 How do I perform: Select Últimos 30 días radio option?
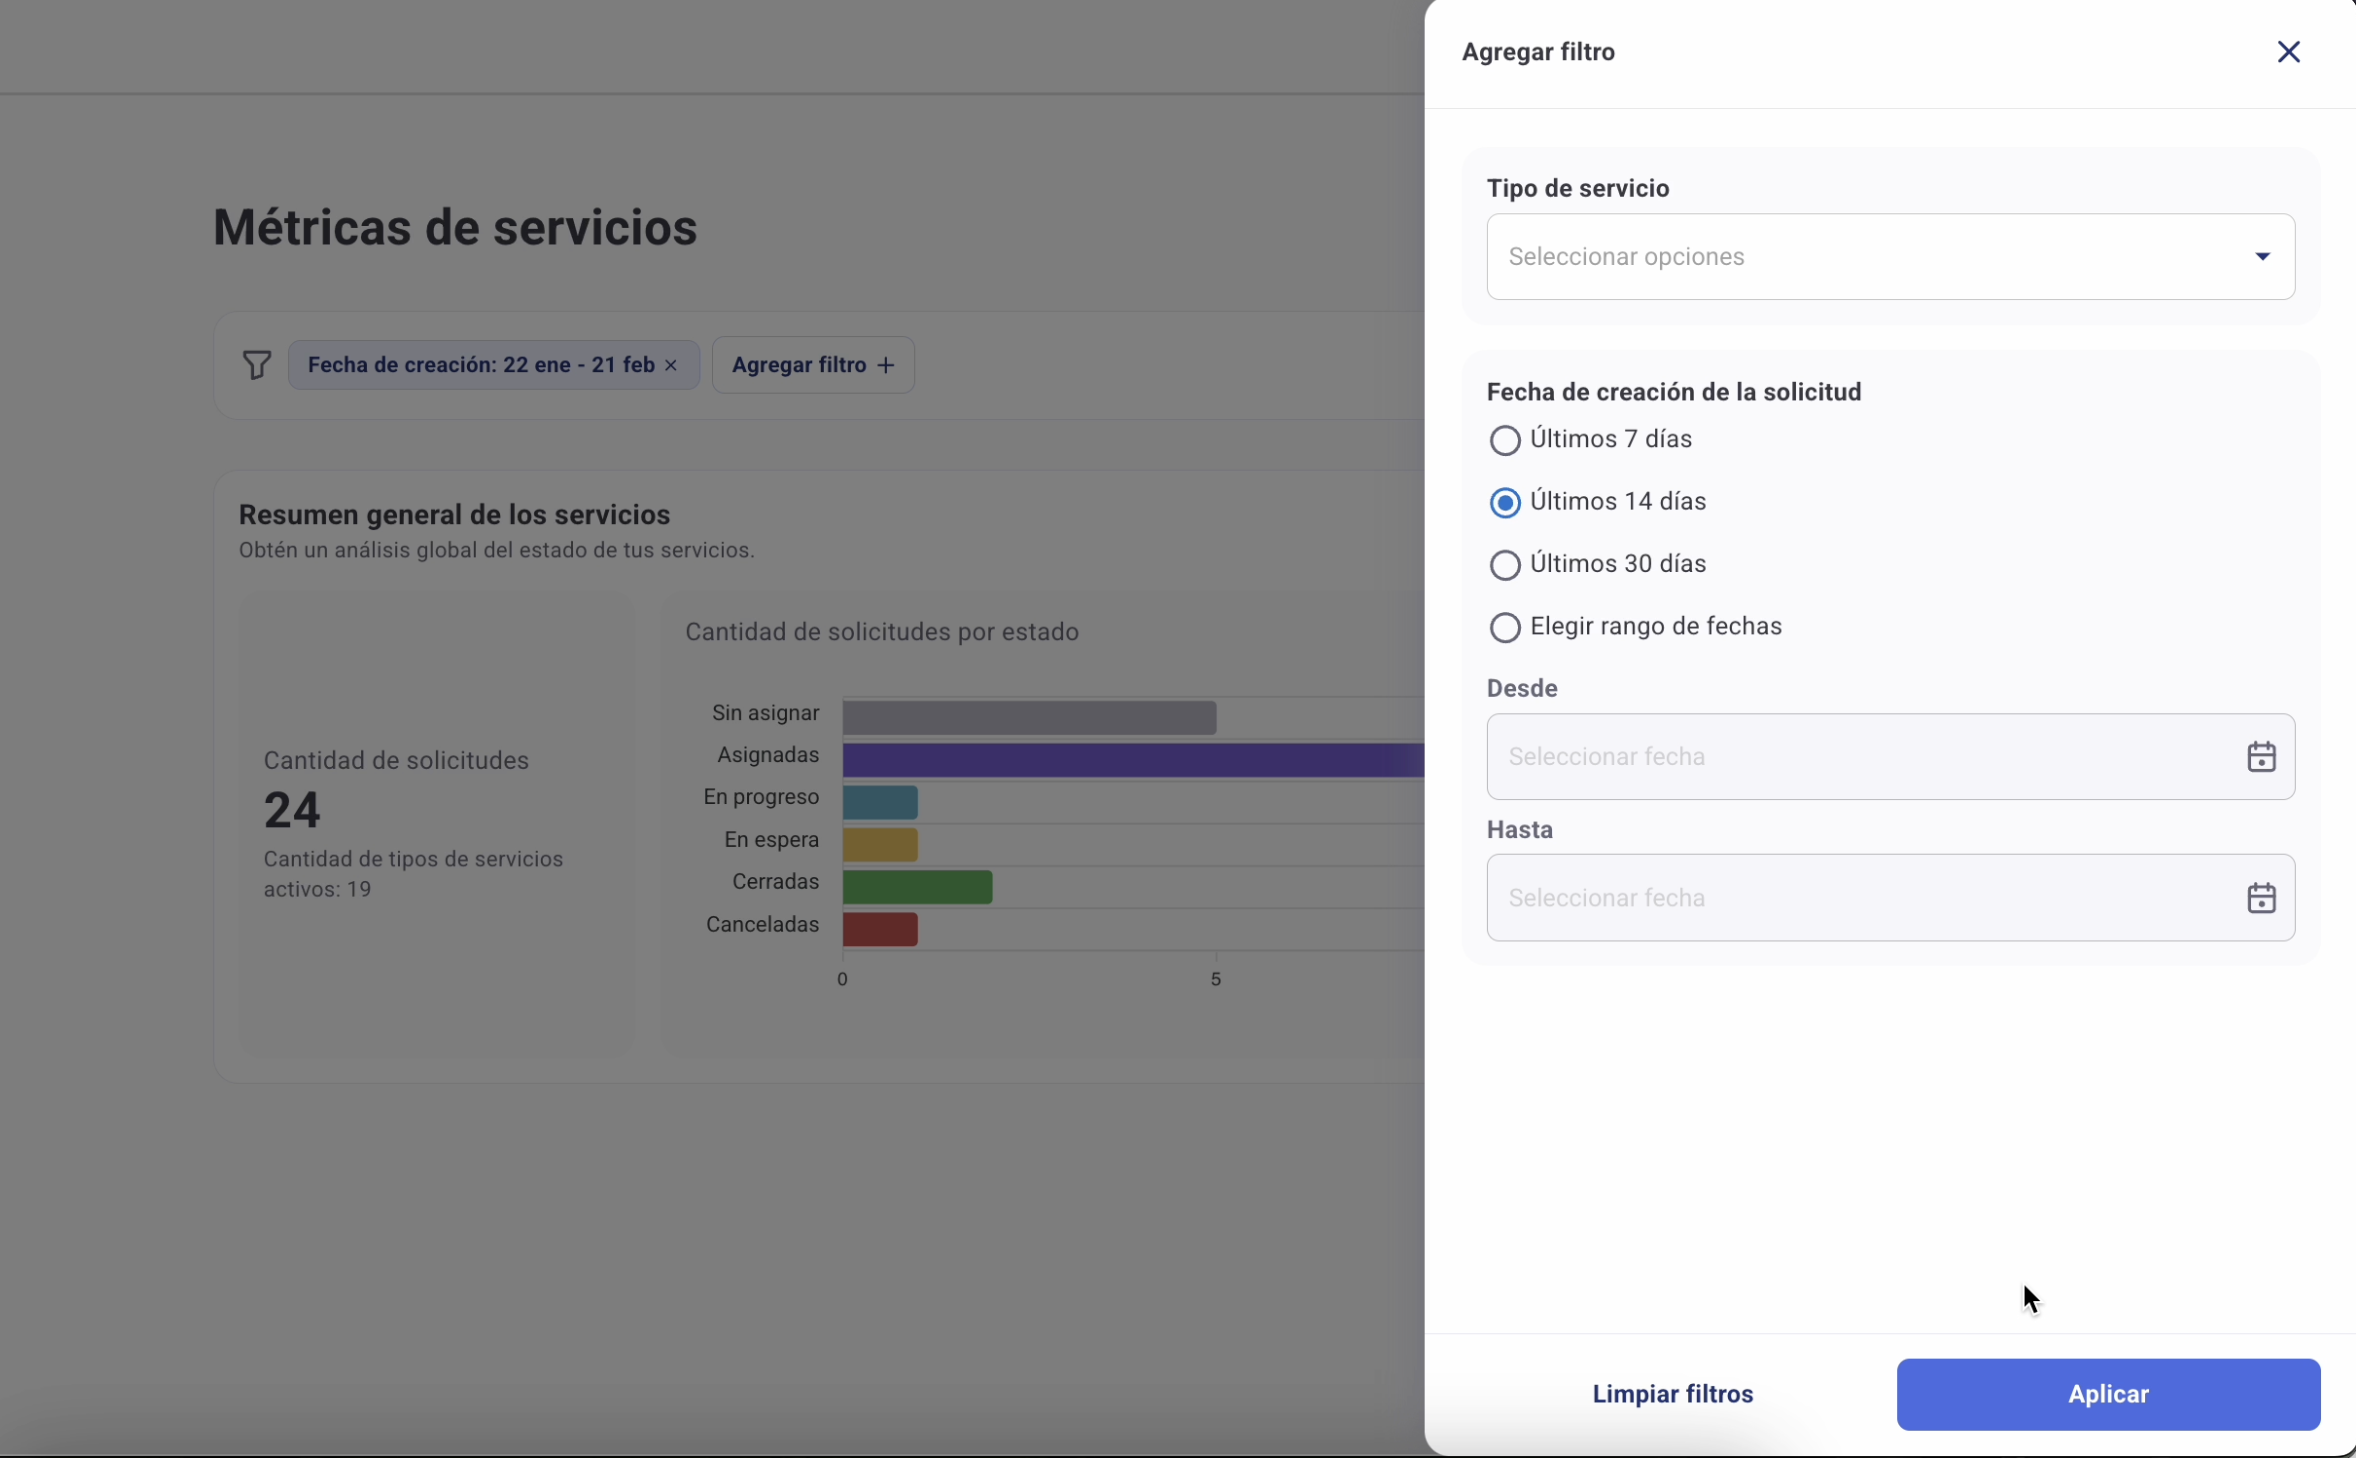pos(1504,565)
